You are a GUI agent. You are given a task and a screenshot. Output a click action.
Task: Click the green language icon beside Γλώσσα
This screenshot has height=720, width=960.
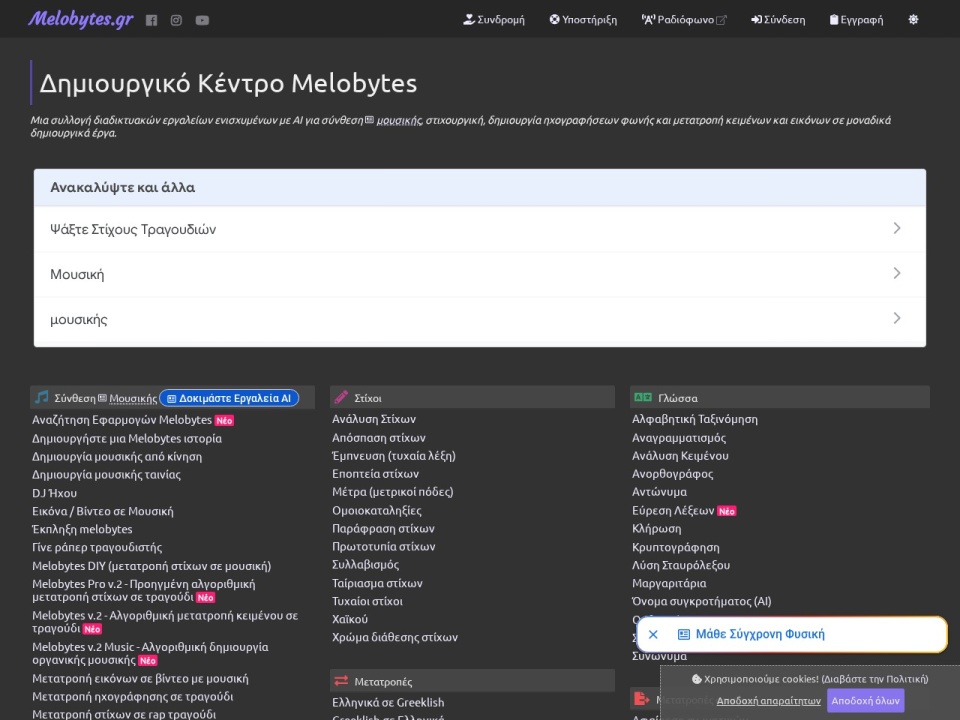pos(643,397)
